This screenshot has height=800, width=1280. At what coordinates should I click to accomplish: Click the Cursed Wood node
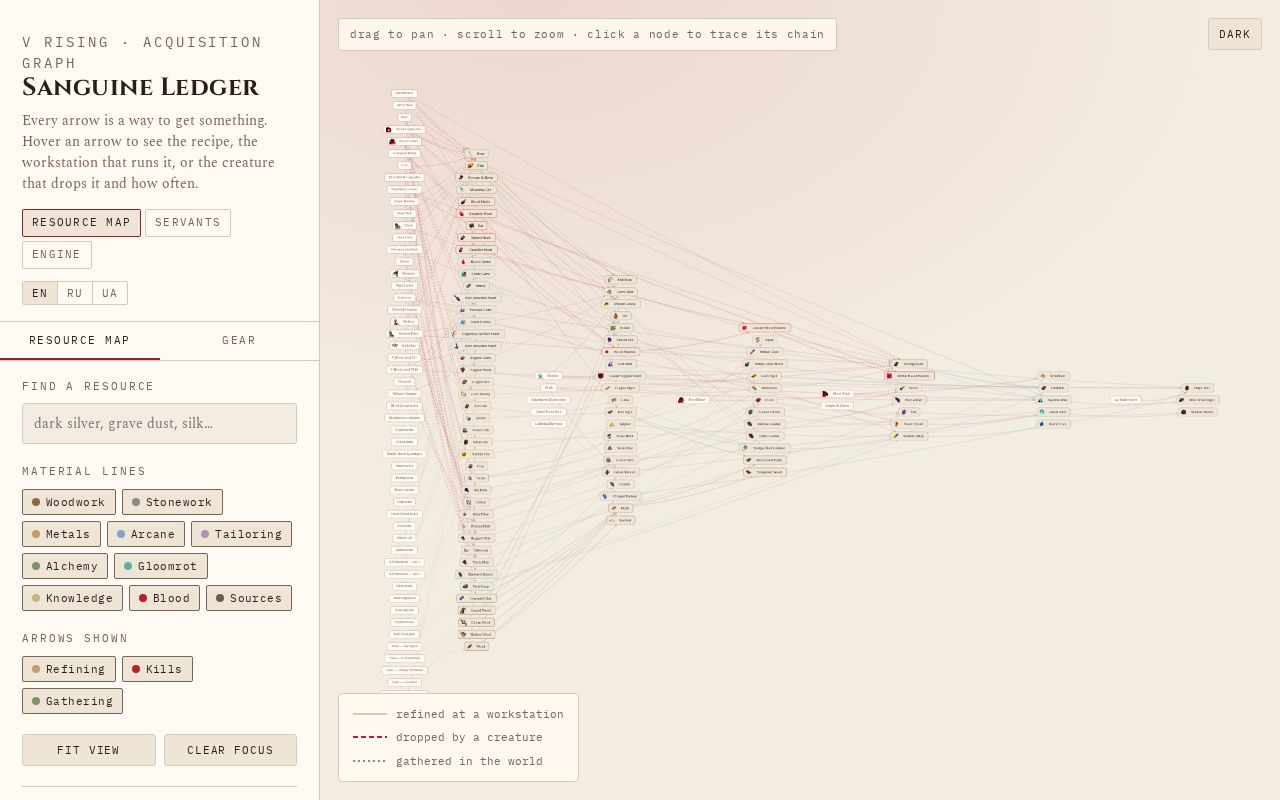(x=477, y=610)
